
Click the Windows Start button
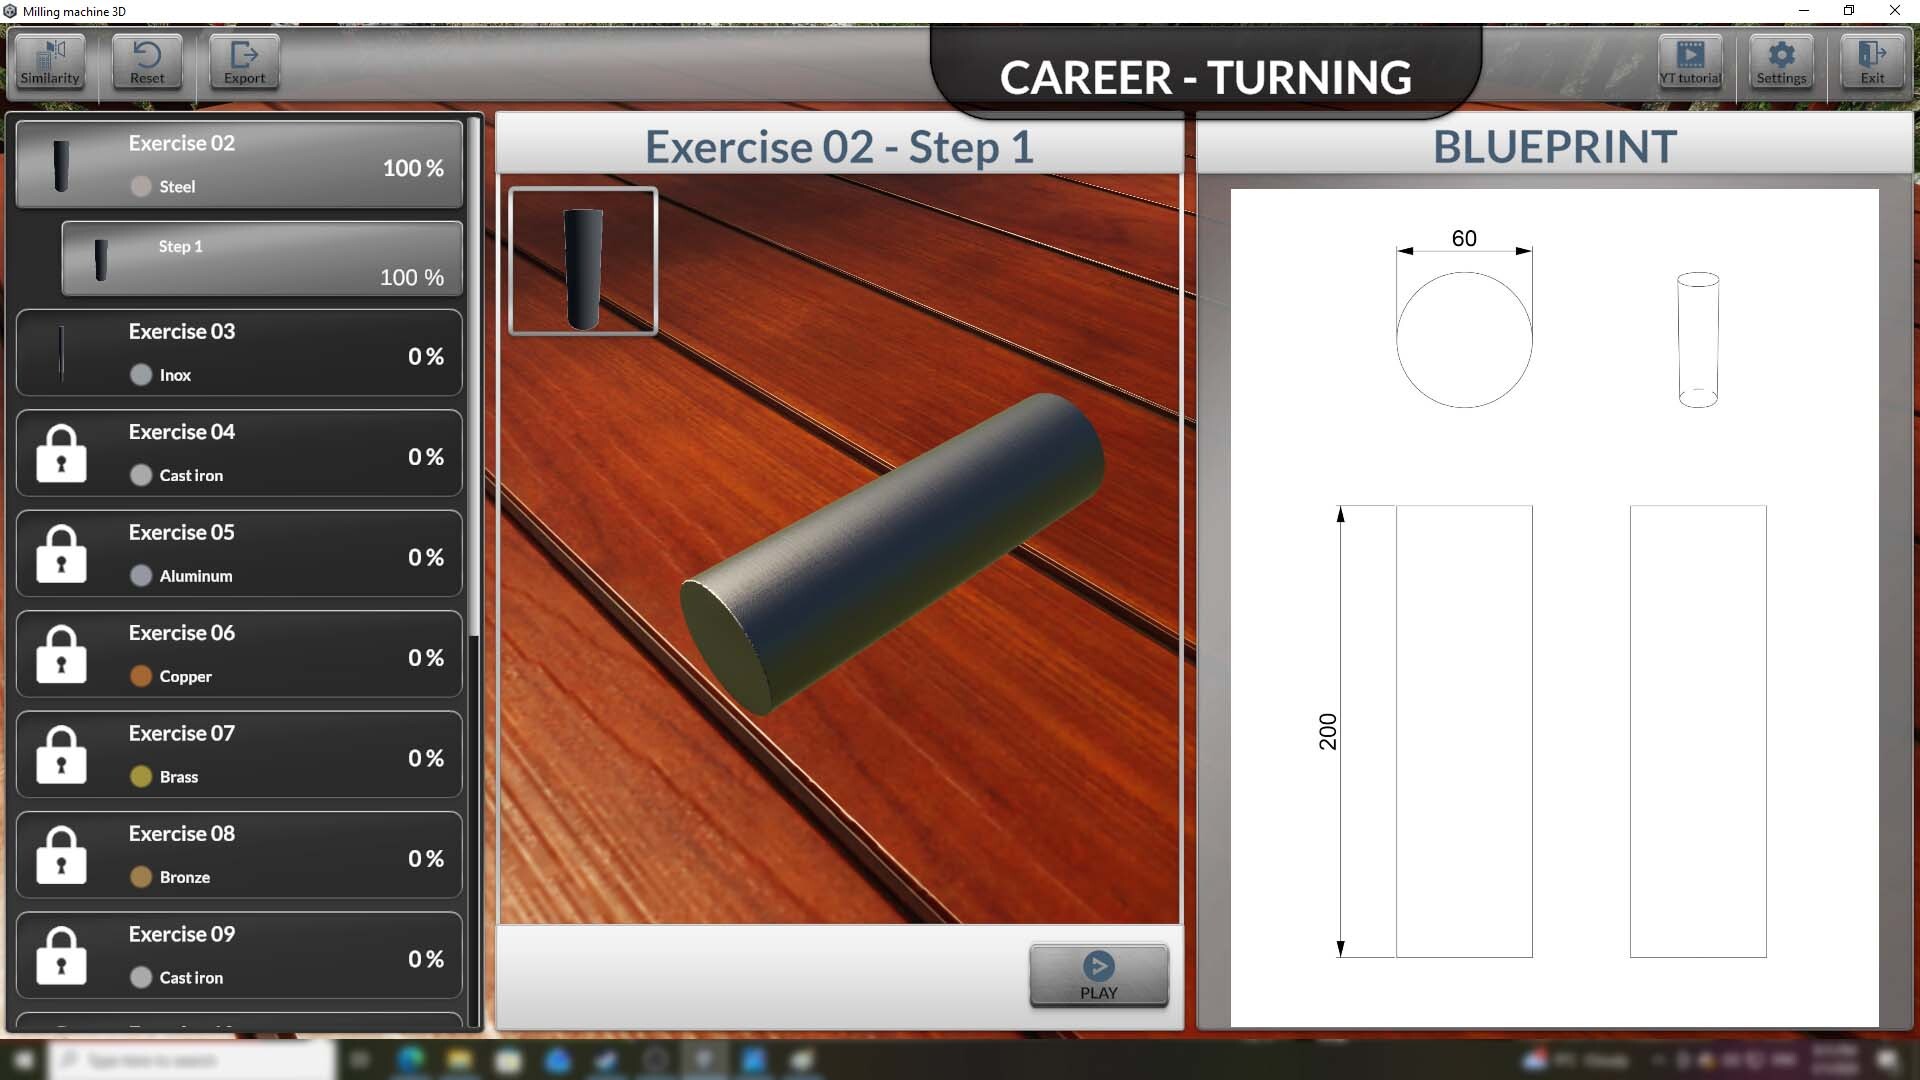tap(23, 1059)
